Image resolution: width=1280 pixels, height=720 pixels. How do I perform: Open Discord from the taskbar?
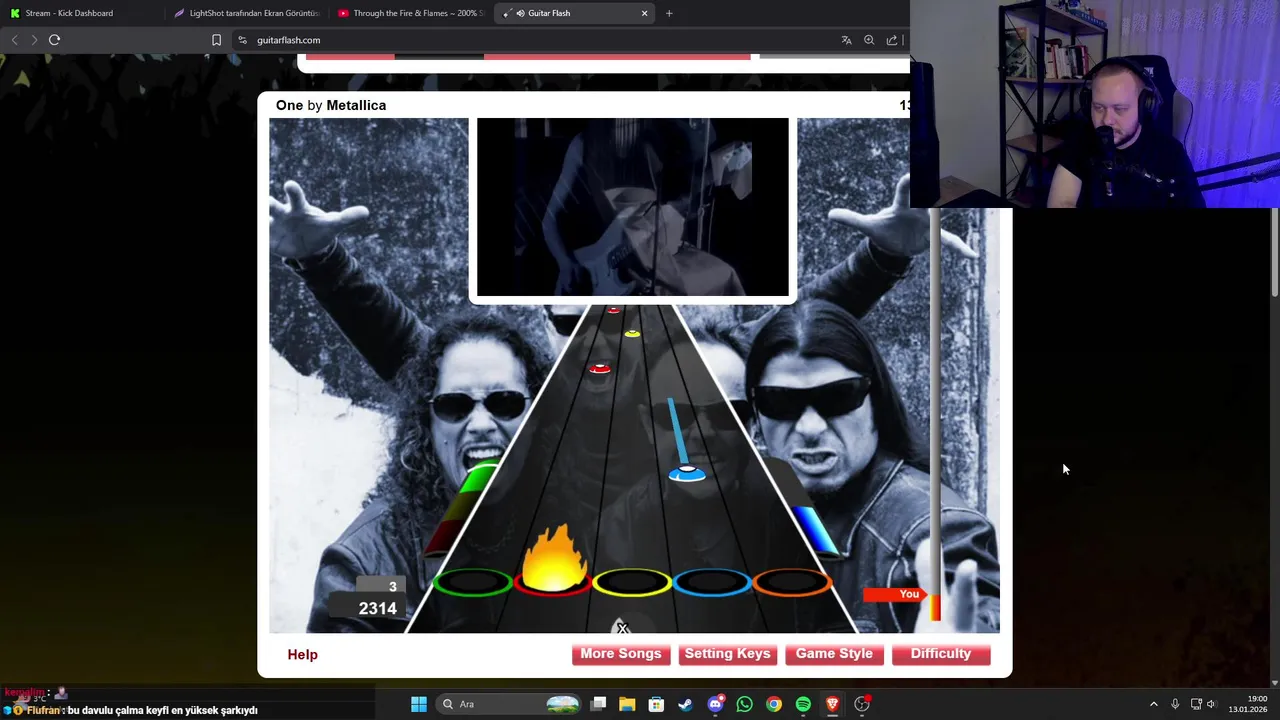[x=715, y=704]
